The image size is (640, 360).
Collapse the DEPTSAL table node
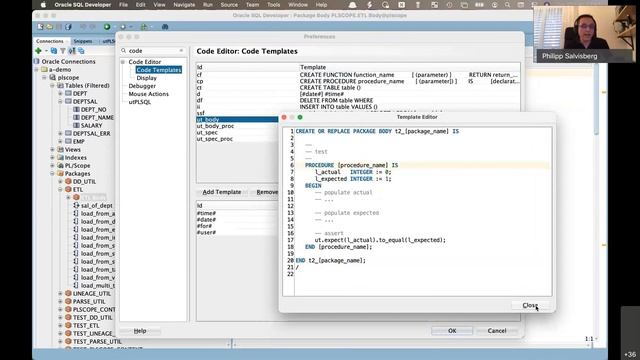point(60,102)
